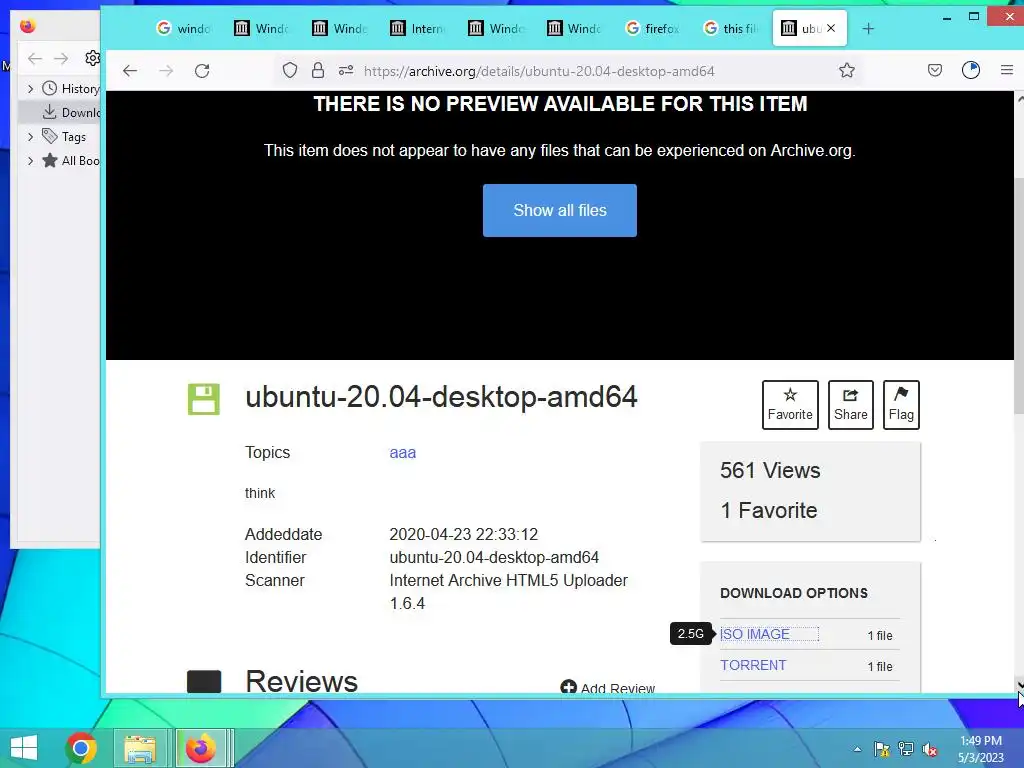Click the item title ubuntu-20.04-desktop-amd64
This screenshot has height=768, width=1024.
pyautogui.click(x=441, y=396)
